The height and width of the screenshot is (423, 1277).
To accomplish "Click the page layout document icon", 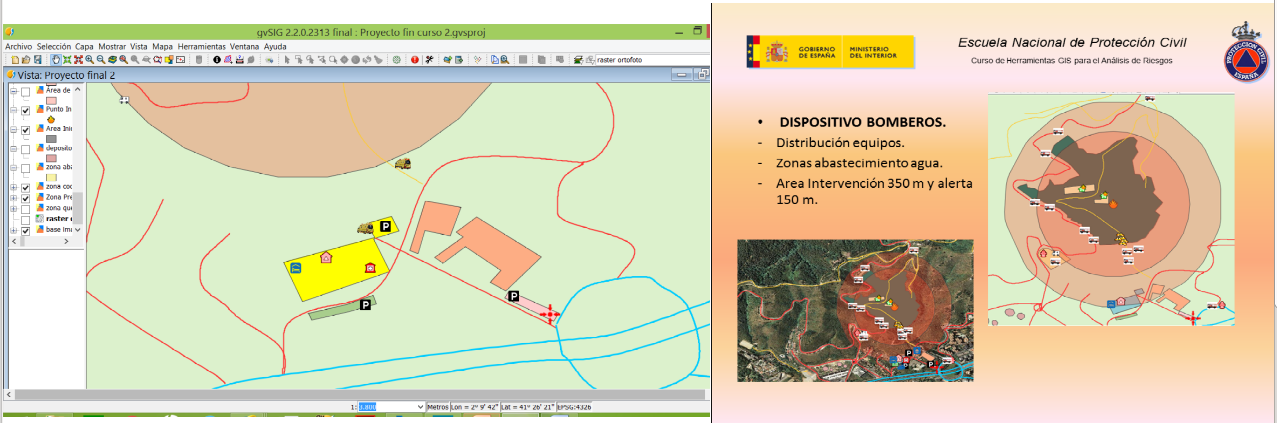I will coord(494,60).
